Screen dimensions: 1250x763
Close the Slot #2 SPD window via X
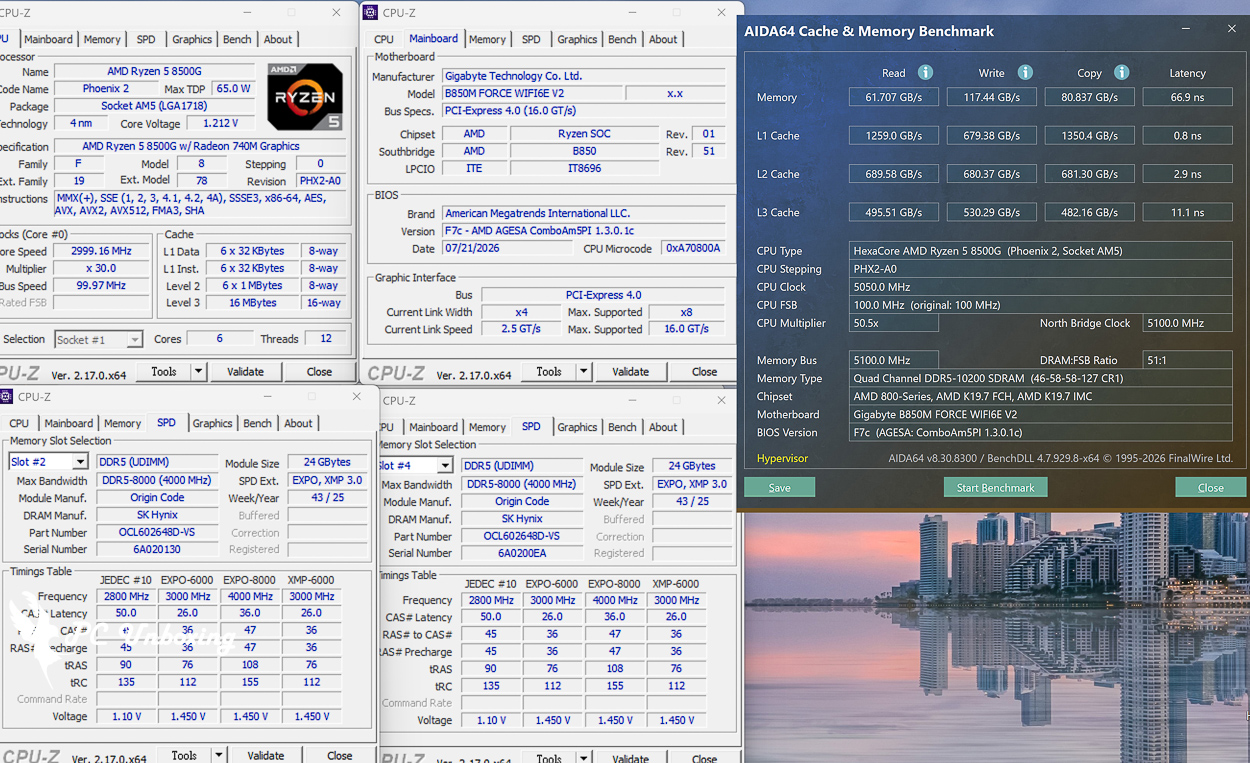click(x=357, y=396)
